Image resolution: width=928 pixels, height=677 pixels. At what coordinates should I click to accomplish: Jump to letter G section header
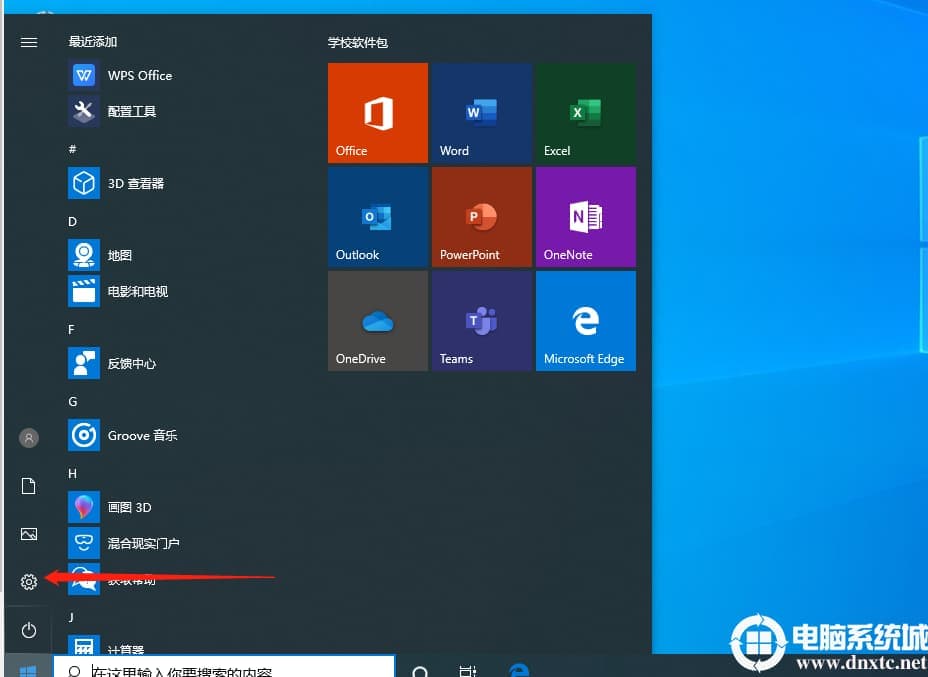point(72,401)
